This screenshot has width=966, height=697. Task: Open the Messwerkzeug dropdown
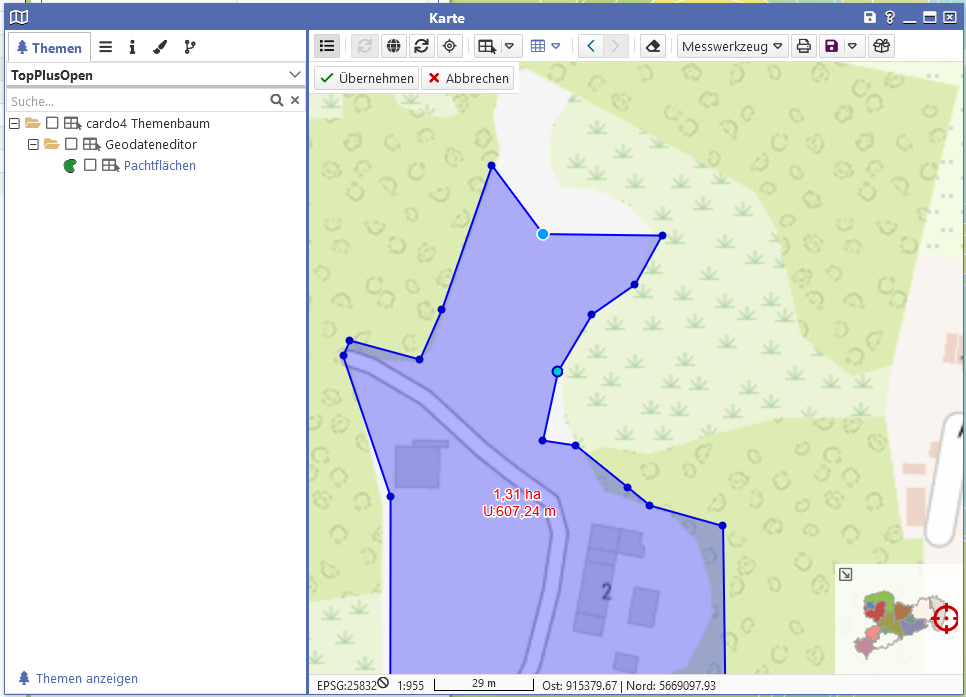pos(732,46)
